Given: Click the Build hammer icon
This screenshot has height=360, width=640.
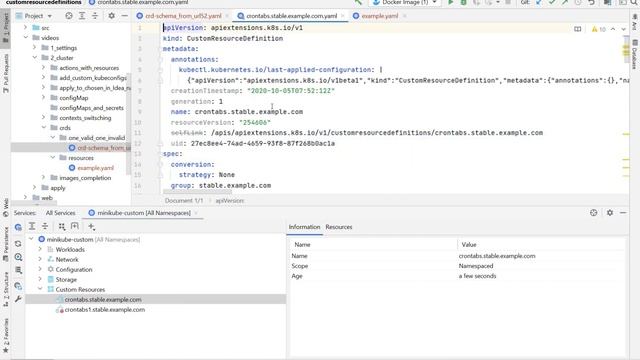Looking at the screenshot, I should (x=358, y=2).
